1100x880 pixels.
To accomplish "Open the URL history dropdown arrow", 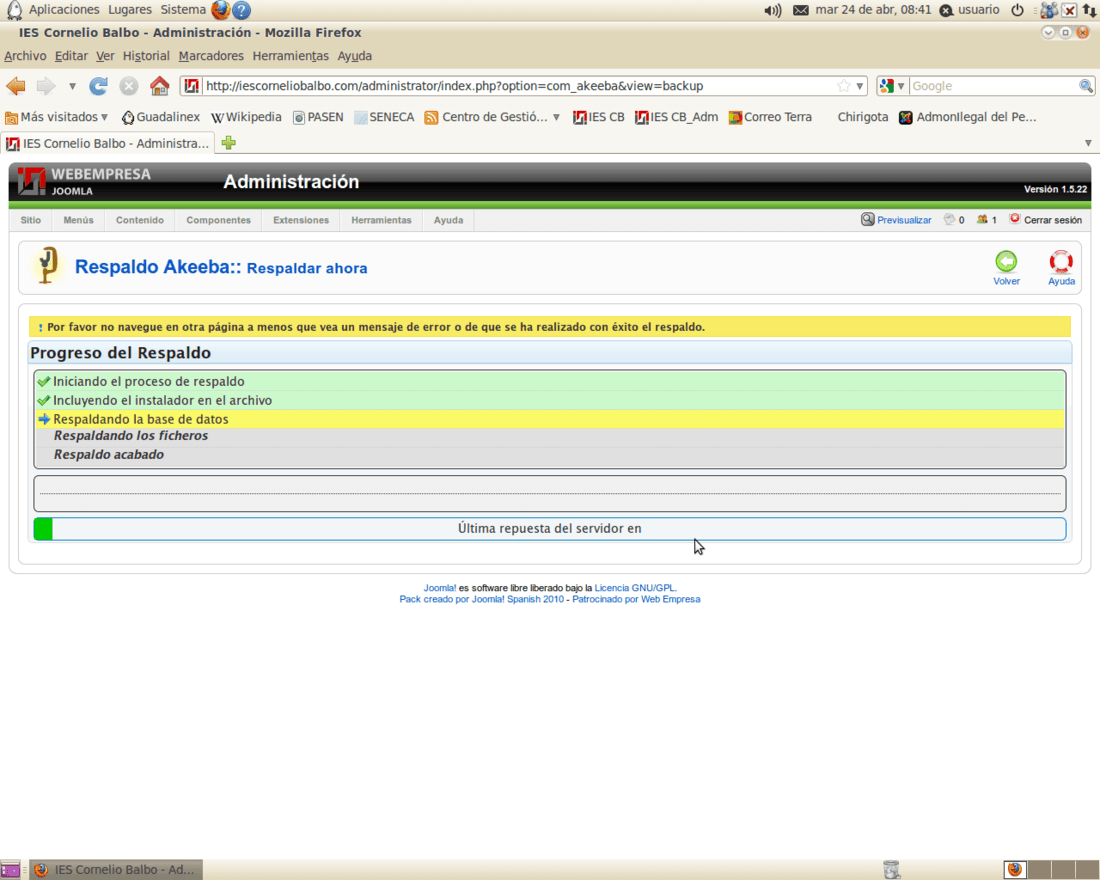I will pyautogui.click(x=859, y=86).
